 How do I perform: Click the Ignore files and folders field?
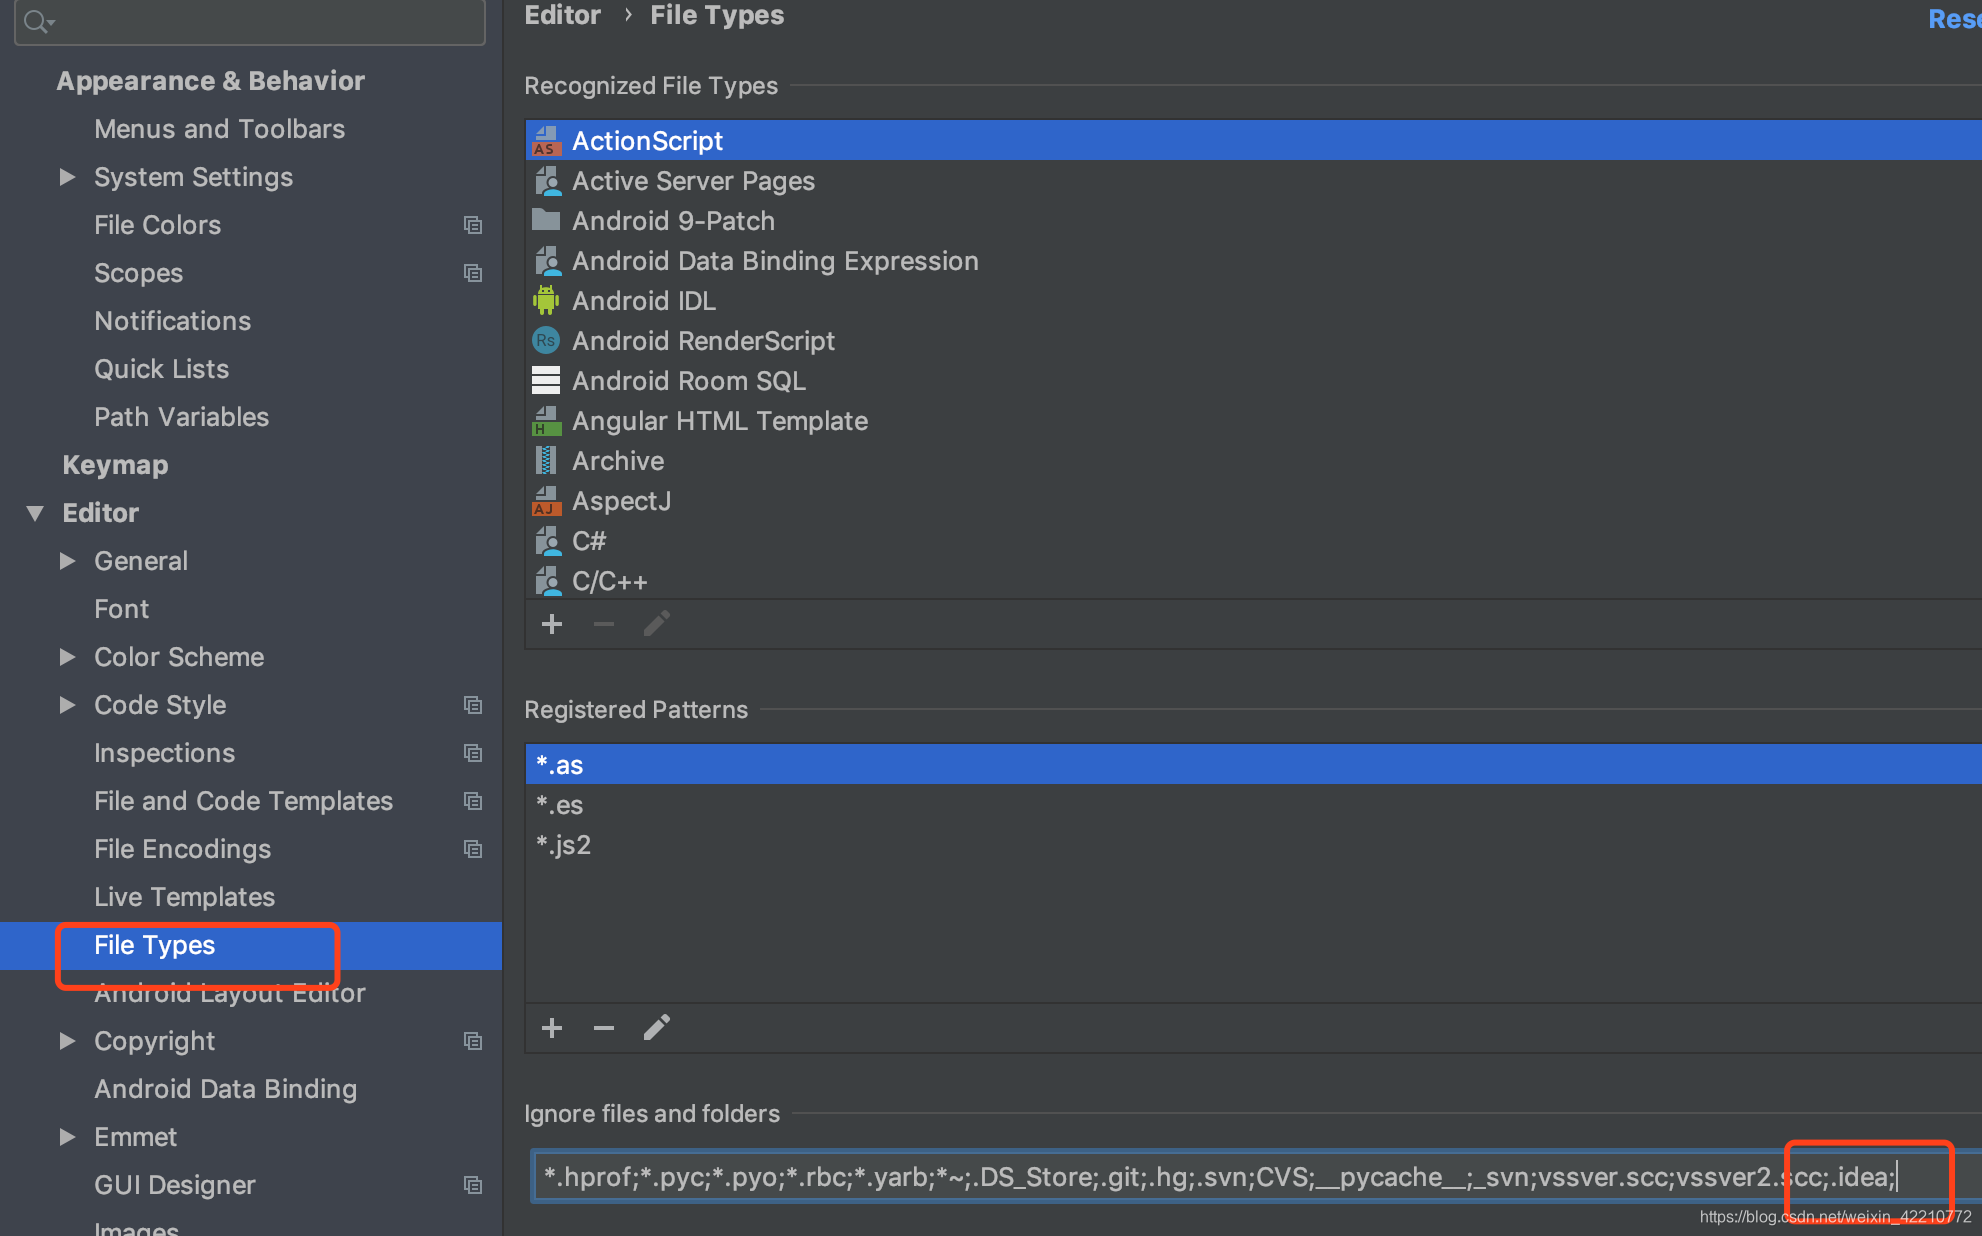click(1100, 1177)
